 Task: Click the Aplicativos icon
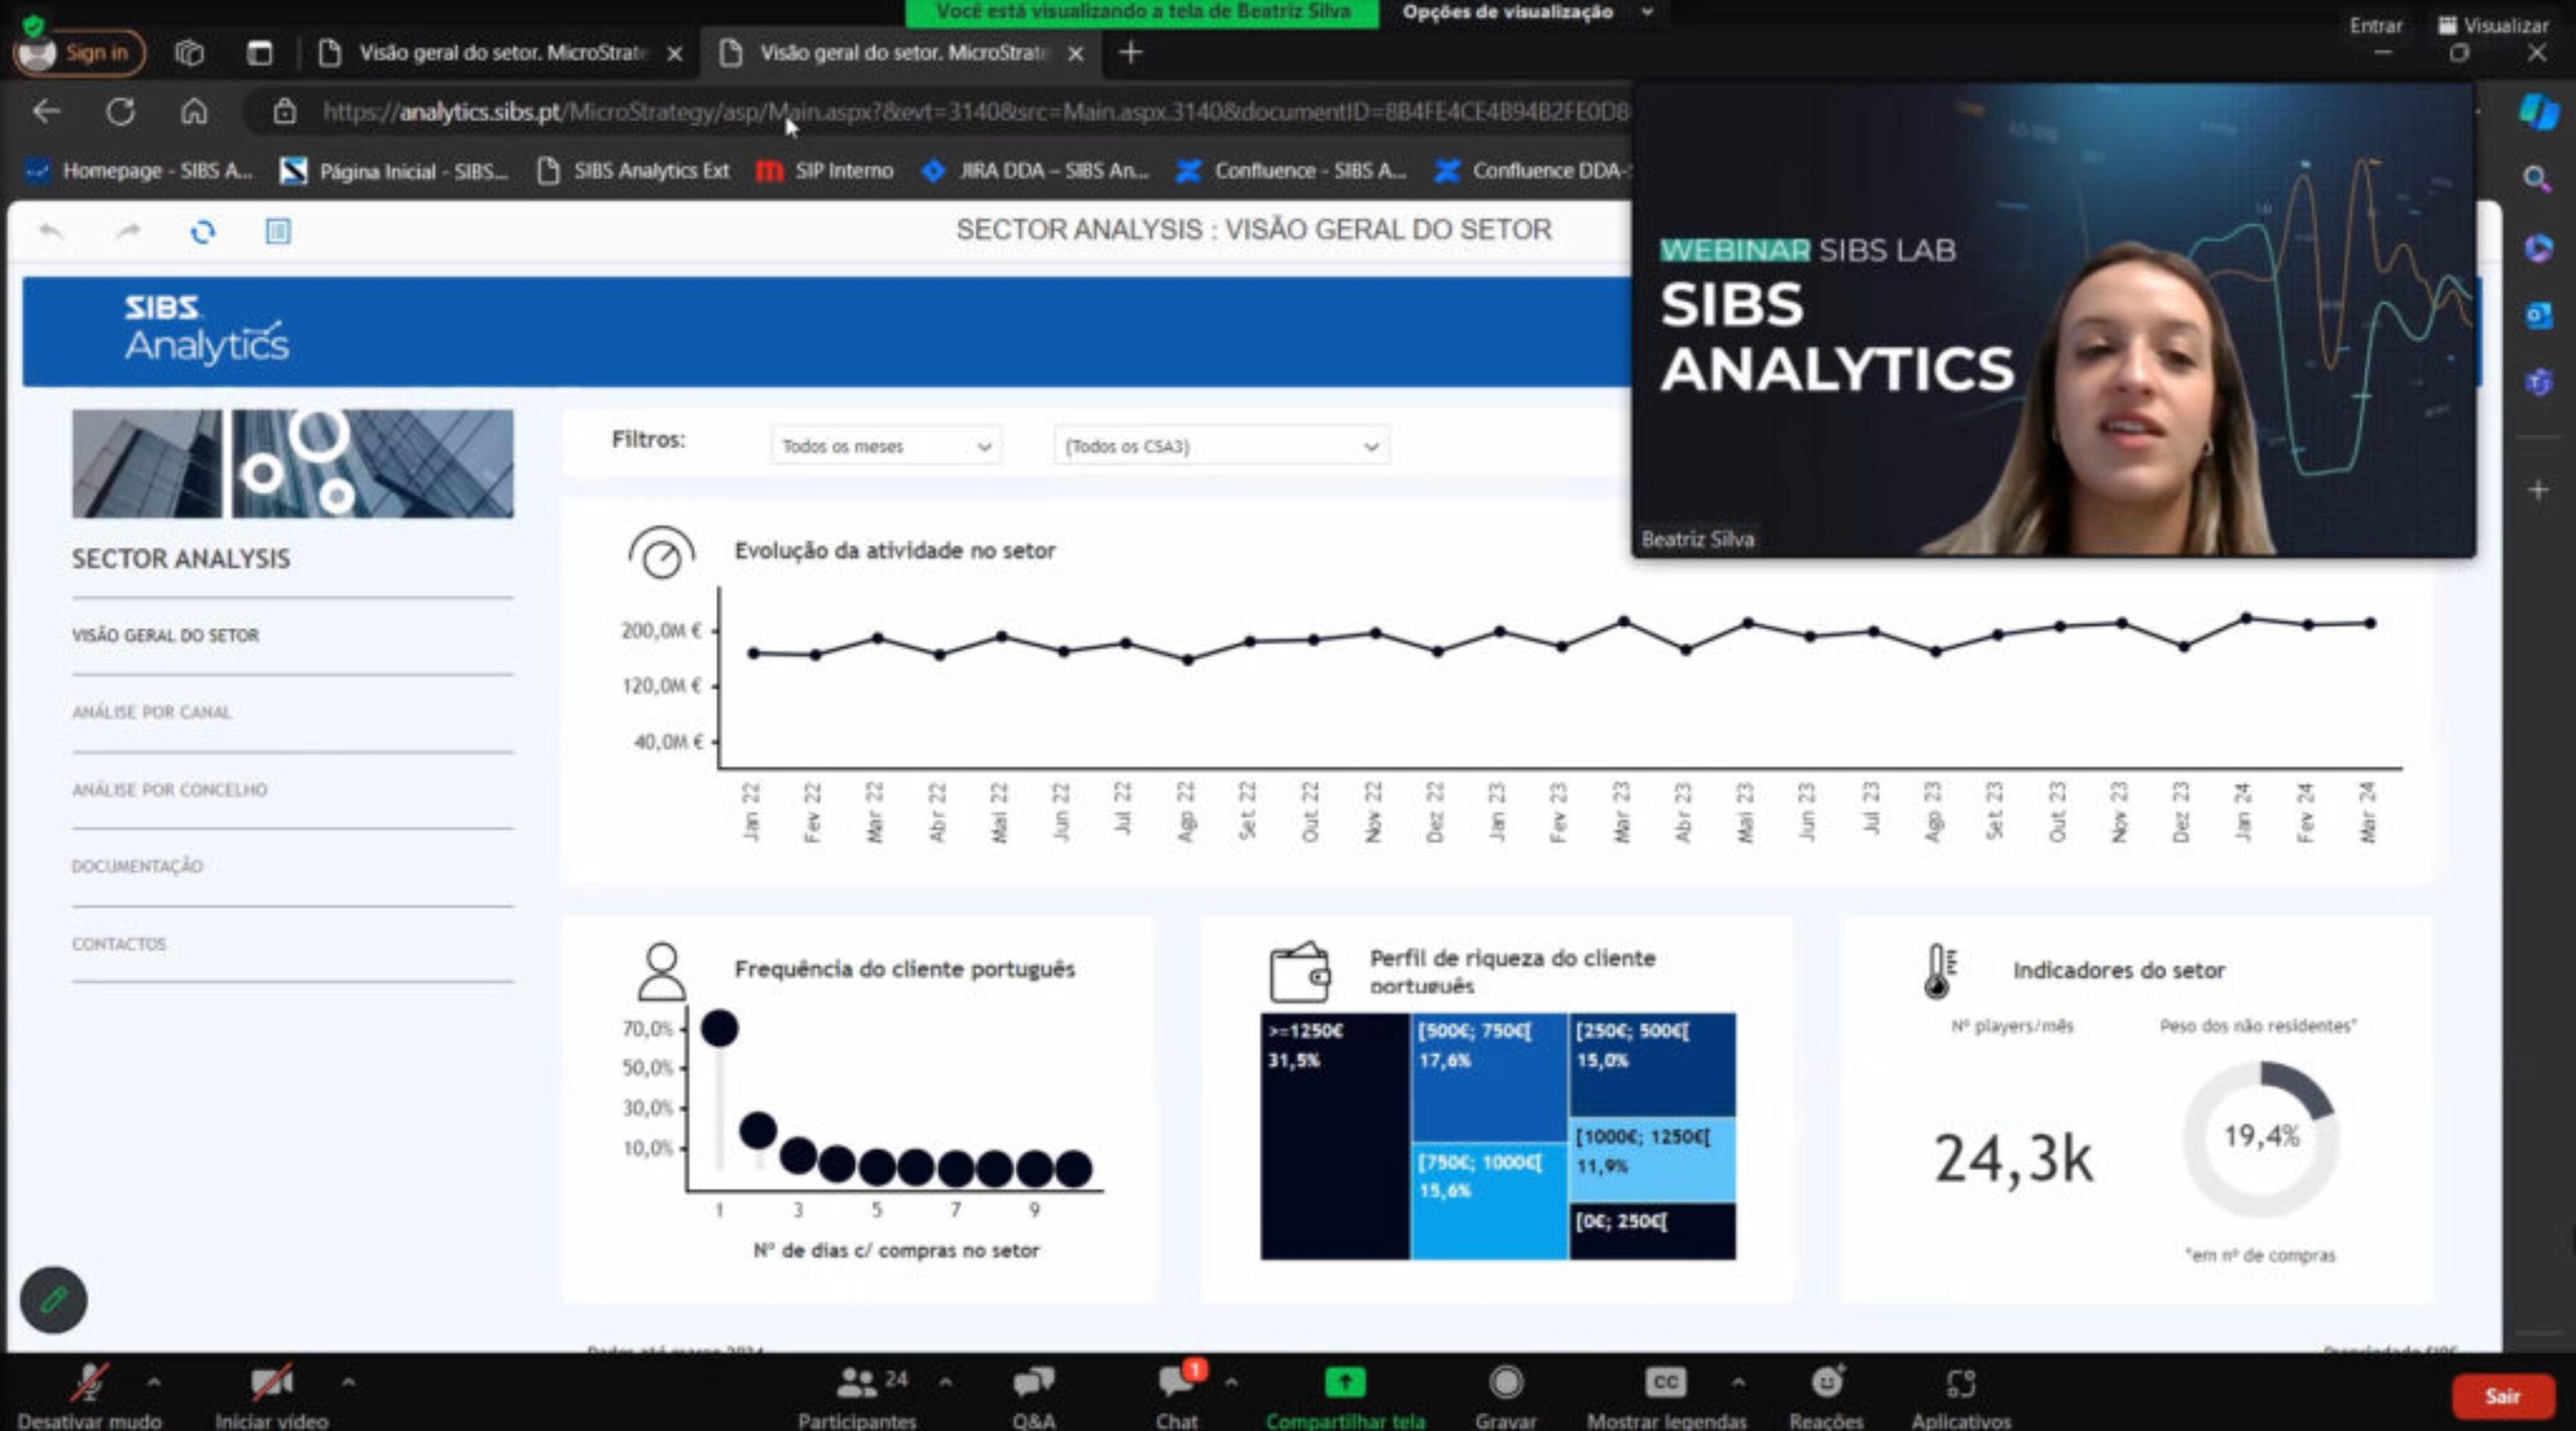click(x=1960, y=1383)
